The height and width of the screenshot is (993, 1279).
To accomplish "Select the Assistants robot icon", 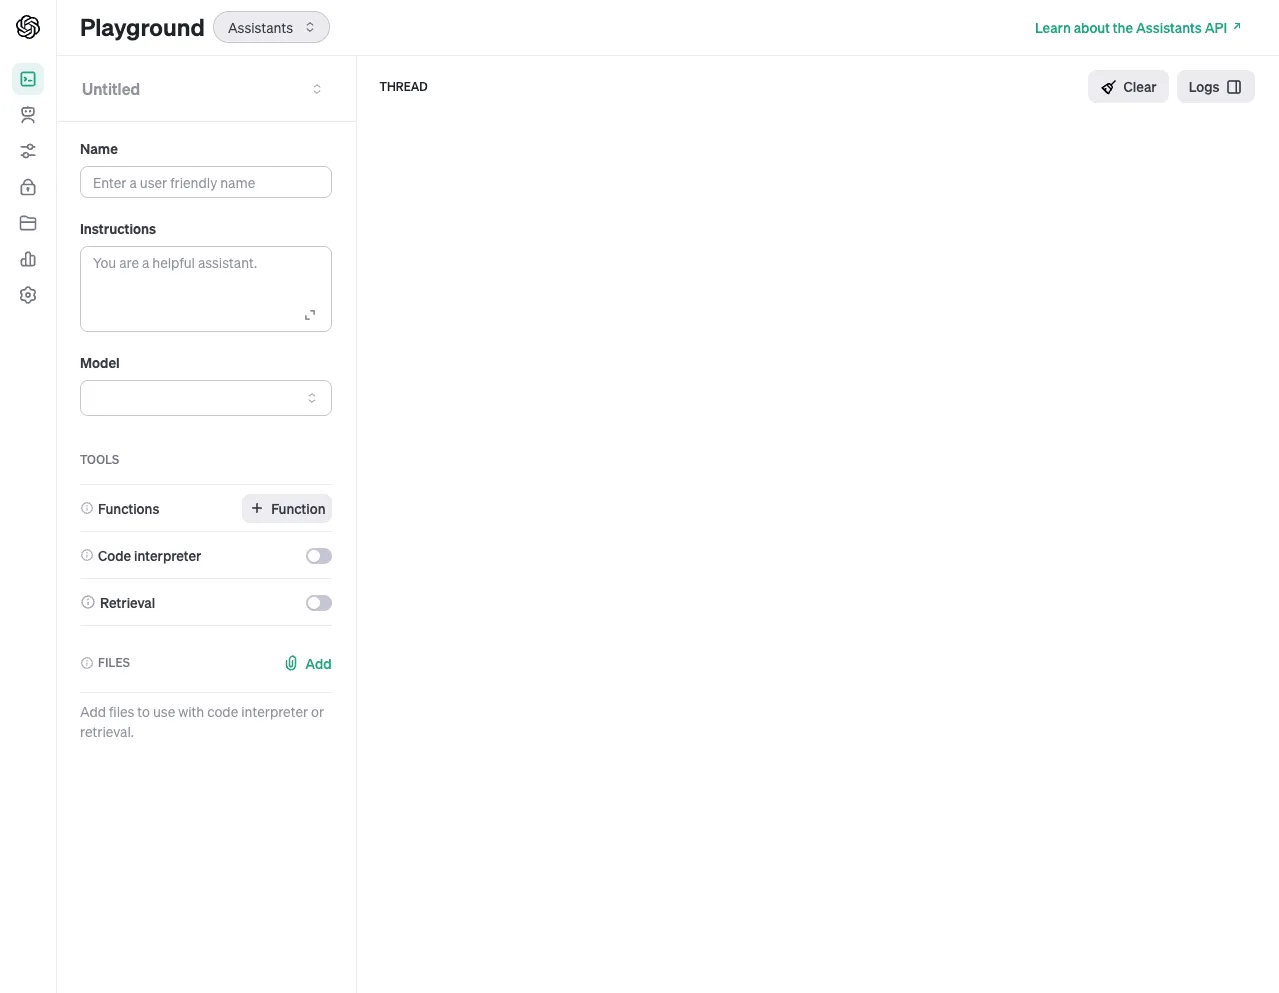I will (27, 114).
